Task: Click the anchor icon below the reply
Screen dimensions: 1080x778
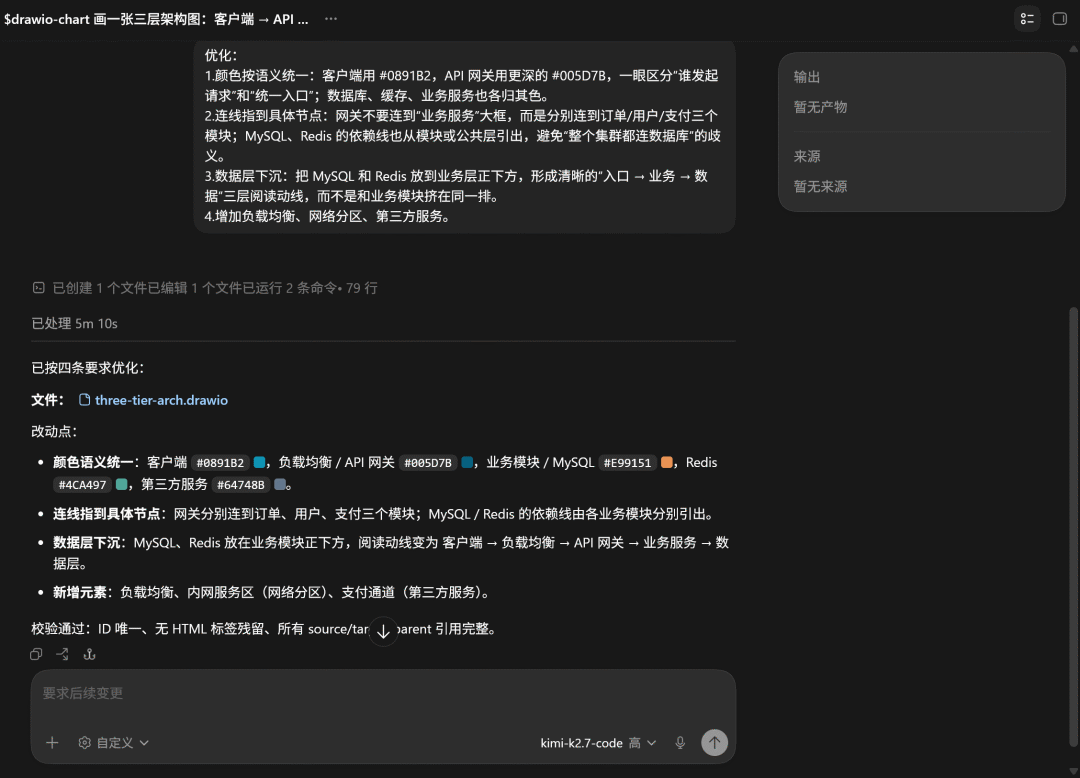Action: coord(90,654)
